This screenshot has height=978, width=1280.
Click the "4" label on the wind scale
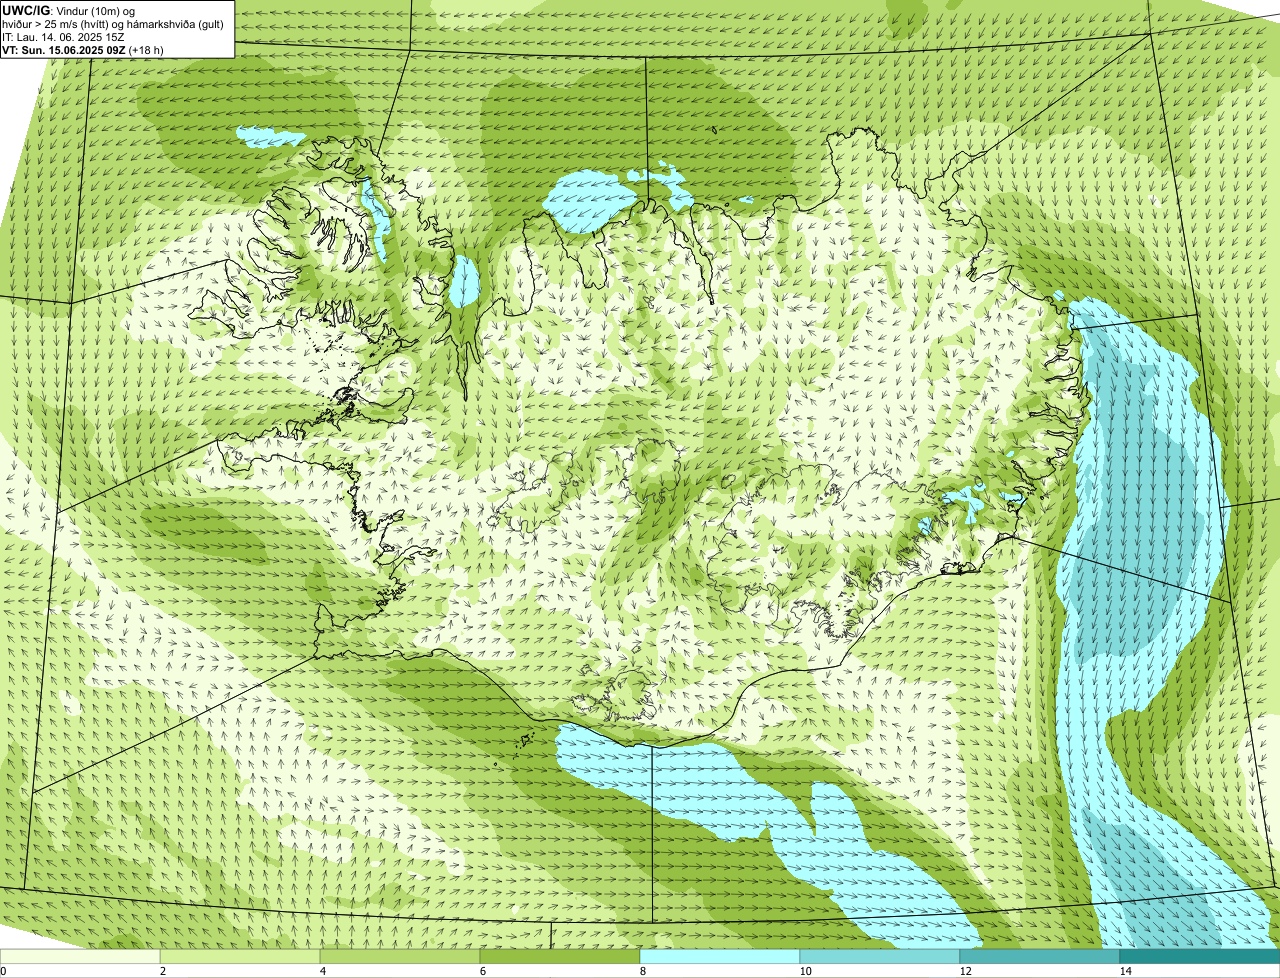(322, 971)
